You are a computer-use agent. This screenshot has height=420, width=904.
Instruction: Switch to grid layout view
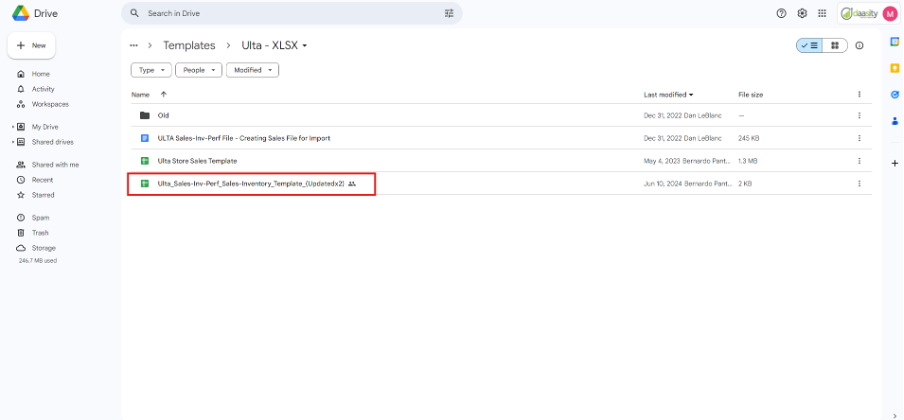[834, 46]
